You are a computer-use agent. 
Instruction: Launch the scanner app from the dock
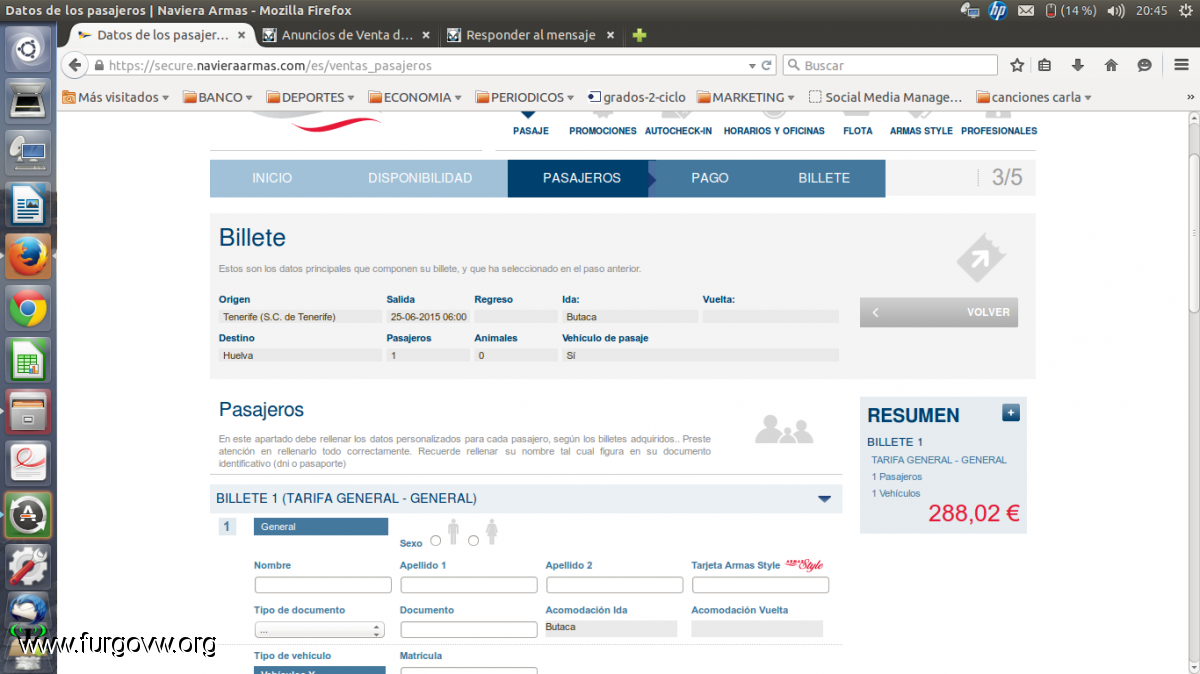pos(28,101)
